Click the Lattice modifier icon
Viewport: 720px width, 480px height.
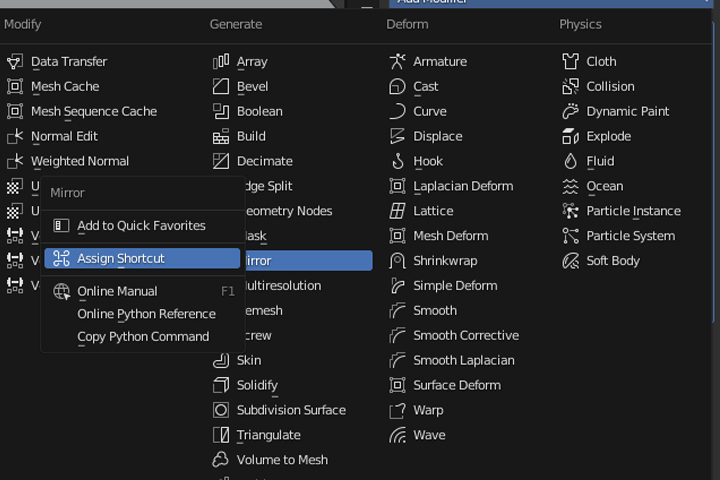pyautogui.click(x=397, y=211)
